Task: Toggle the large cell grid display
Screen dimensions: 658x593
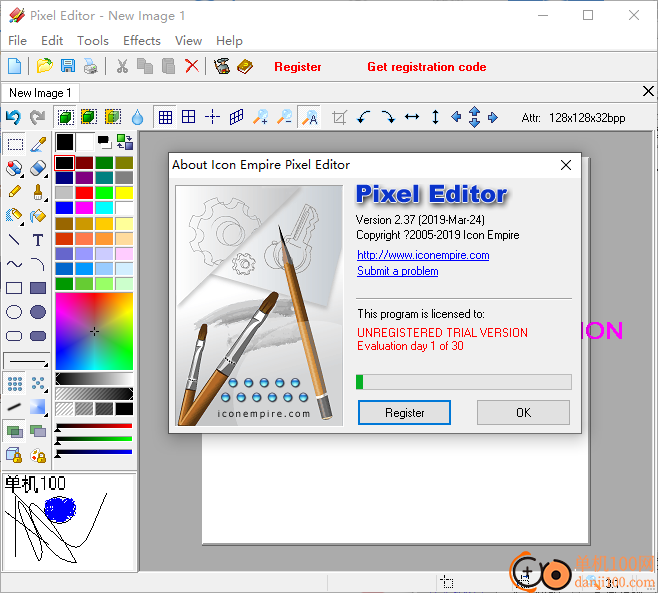Action: [x=188, y=117]
